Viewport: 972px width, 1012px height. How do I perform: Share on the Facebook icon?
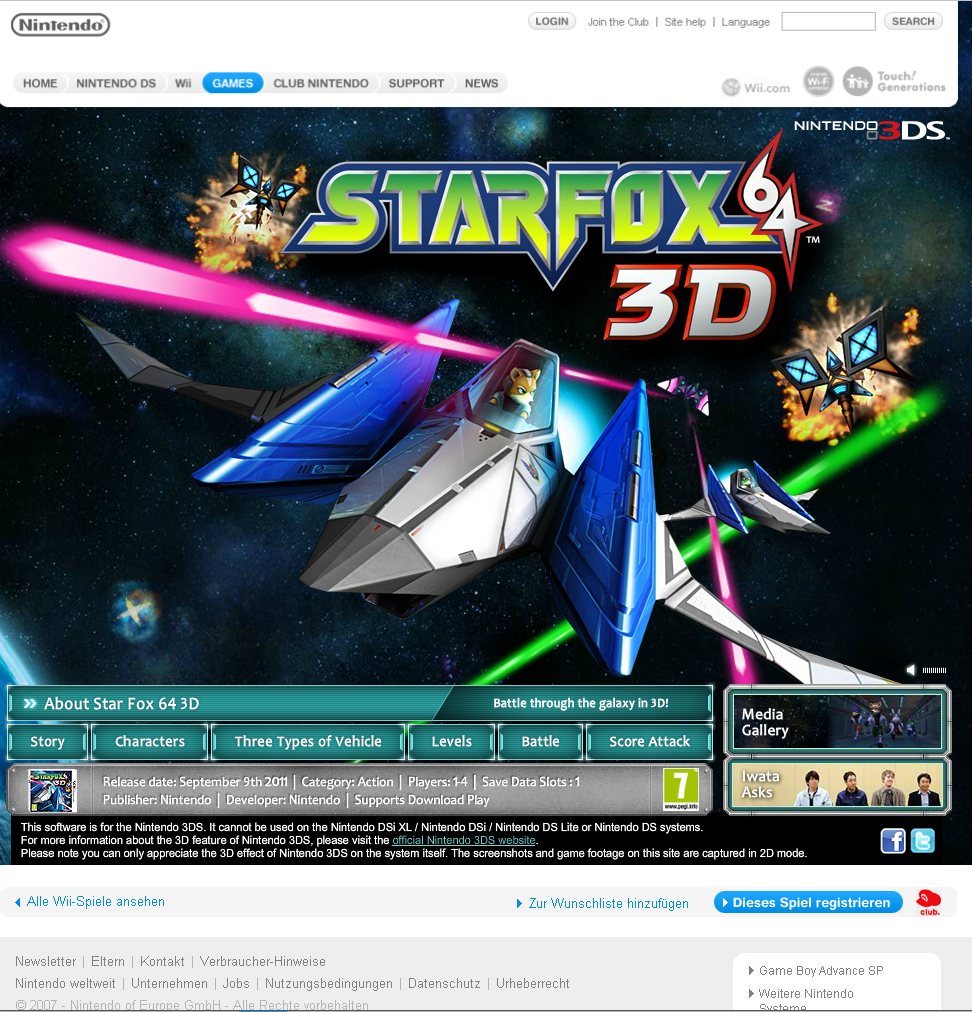coord(893,841)
